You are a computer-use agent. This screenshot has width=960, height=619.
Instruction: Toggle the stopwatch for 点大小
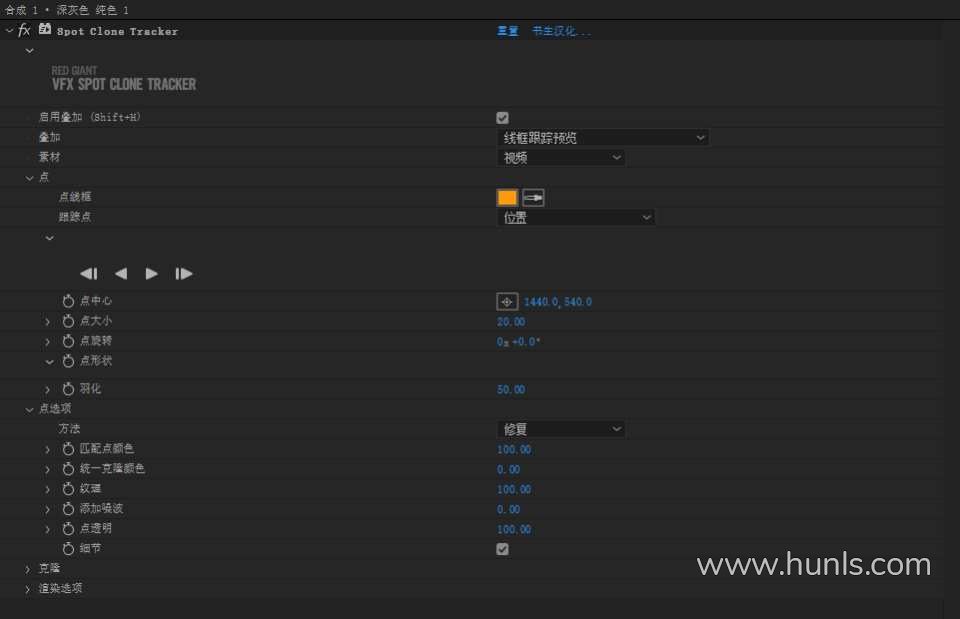pos(68,321)
